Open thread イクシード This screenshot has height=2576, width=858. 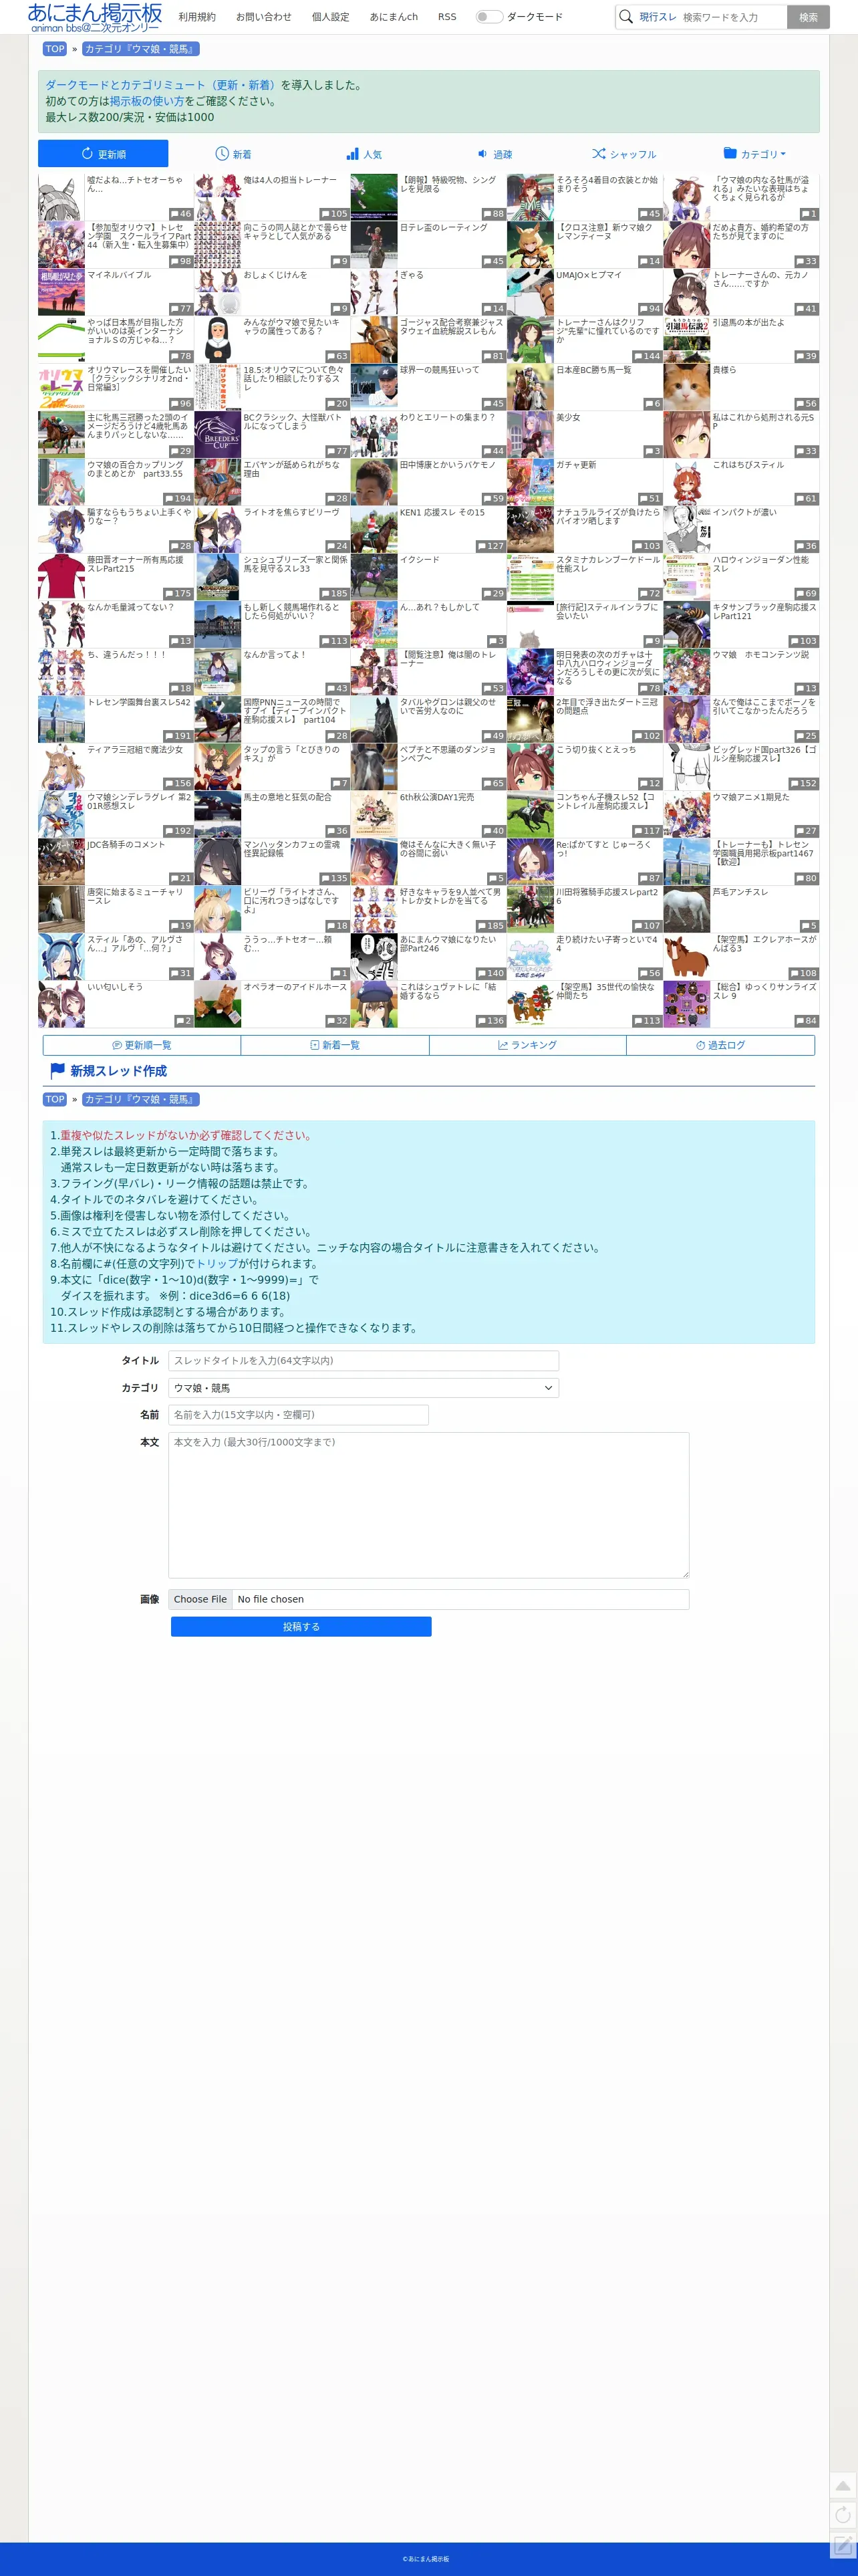pos(428,576)
